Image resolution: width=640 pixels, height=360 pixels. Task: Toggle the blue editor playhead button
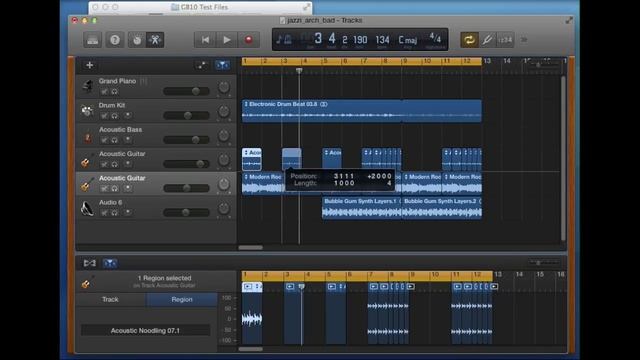pyautogui.click(x=110, y=263)
